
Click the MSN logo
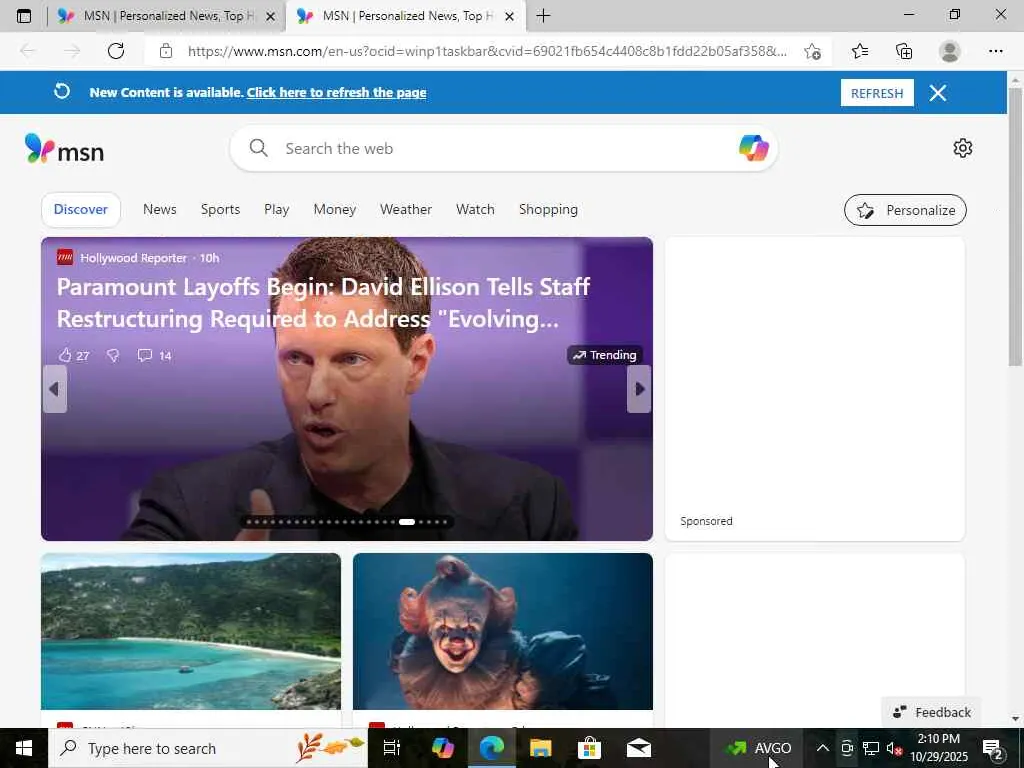point(64,149)
